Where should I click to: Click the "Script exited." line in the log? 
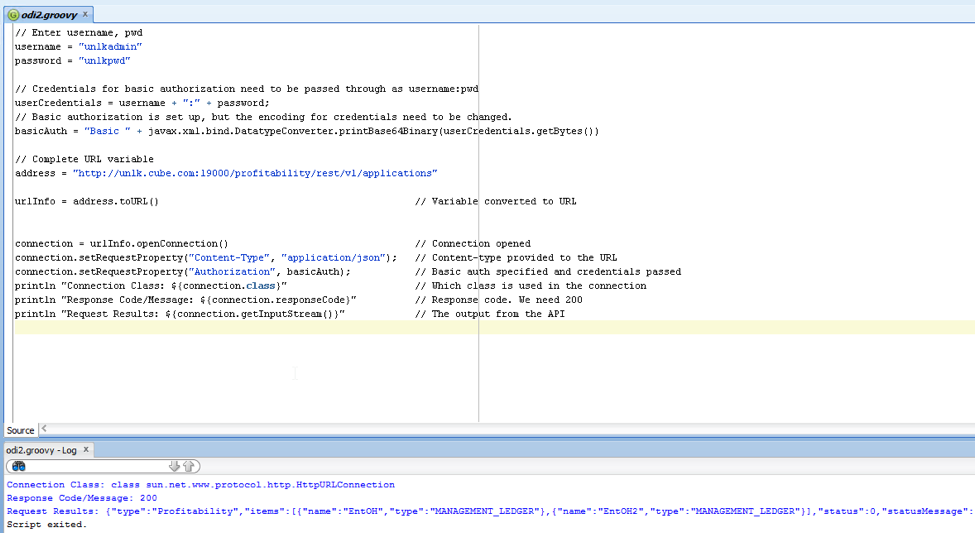coord(46,524)
